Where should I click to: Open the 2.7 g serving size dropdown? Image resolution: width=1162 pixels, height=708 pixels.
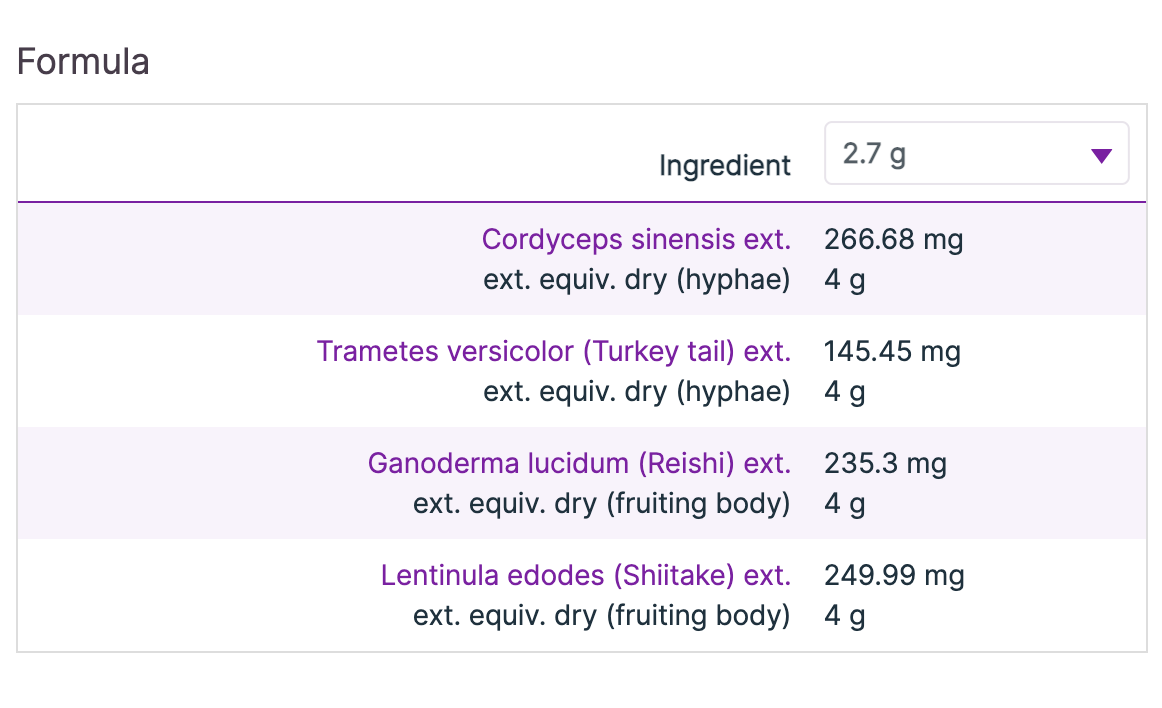(x=975, y=154)
